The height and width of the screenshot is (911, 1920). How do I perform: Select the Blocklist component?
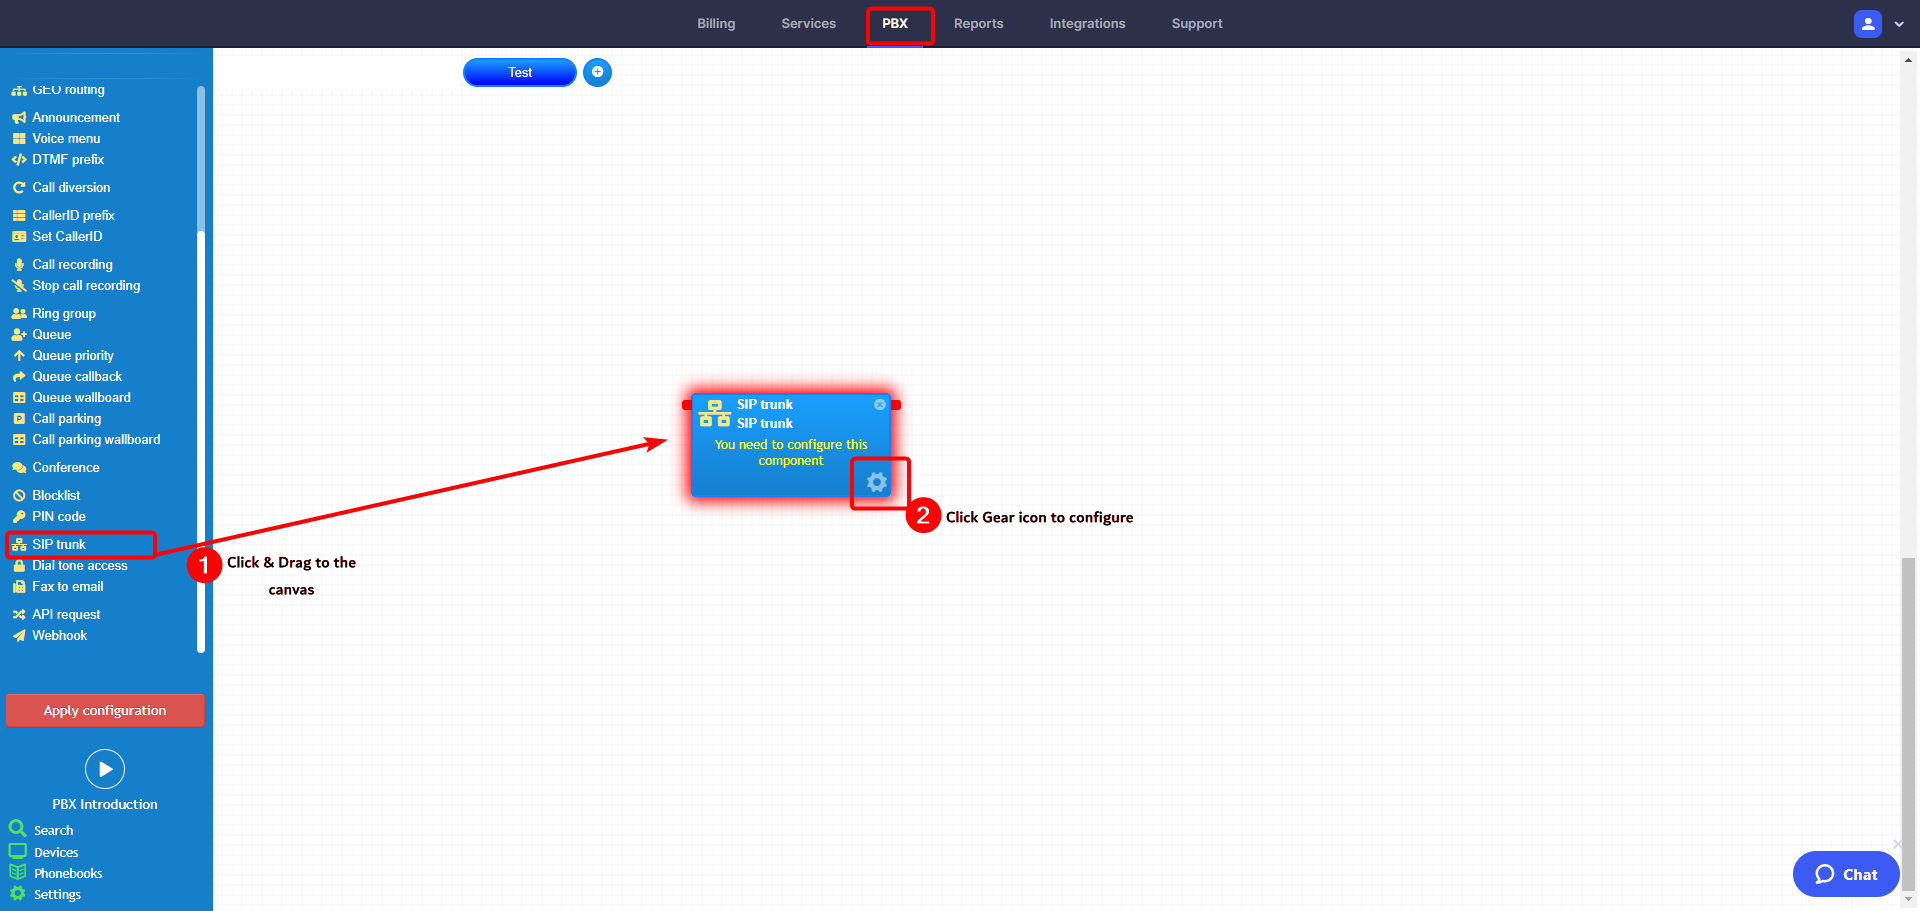point(56,494)
